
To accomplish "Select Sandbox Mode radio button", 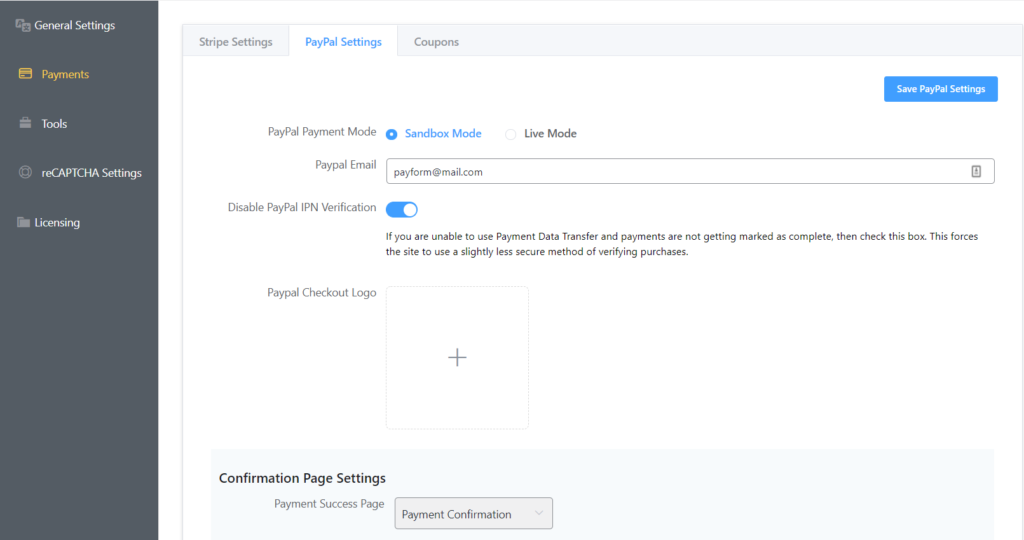I will [x=392, y=134].
